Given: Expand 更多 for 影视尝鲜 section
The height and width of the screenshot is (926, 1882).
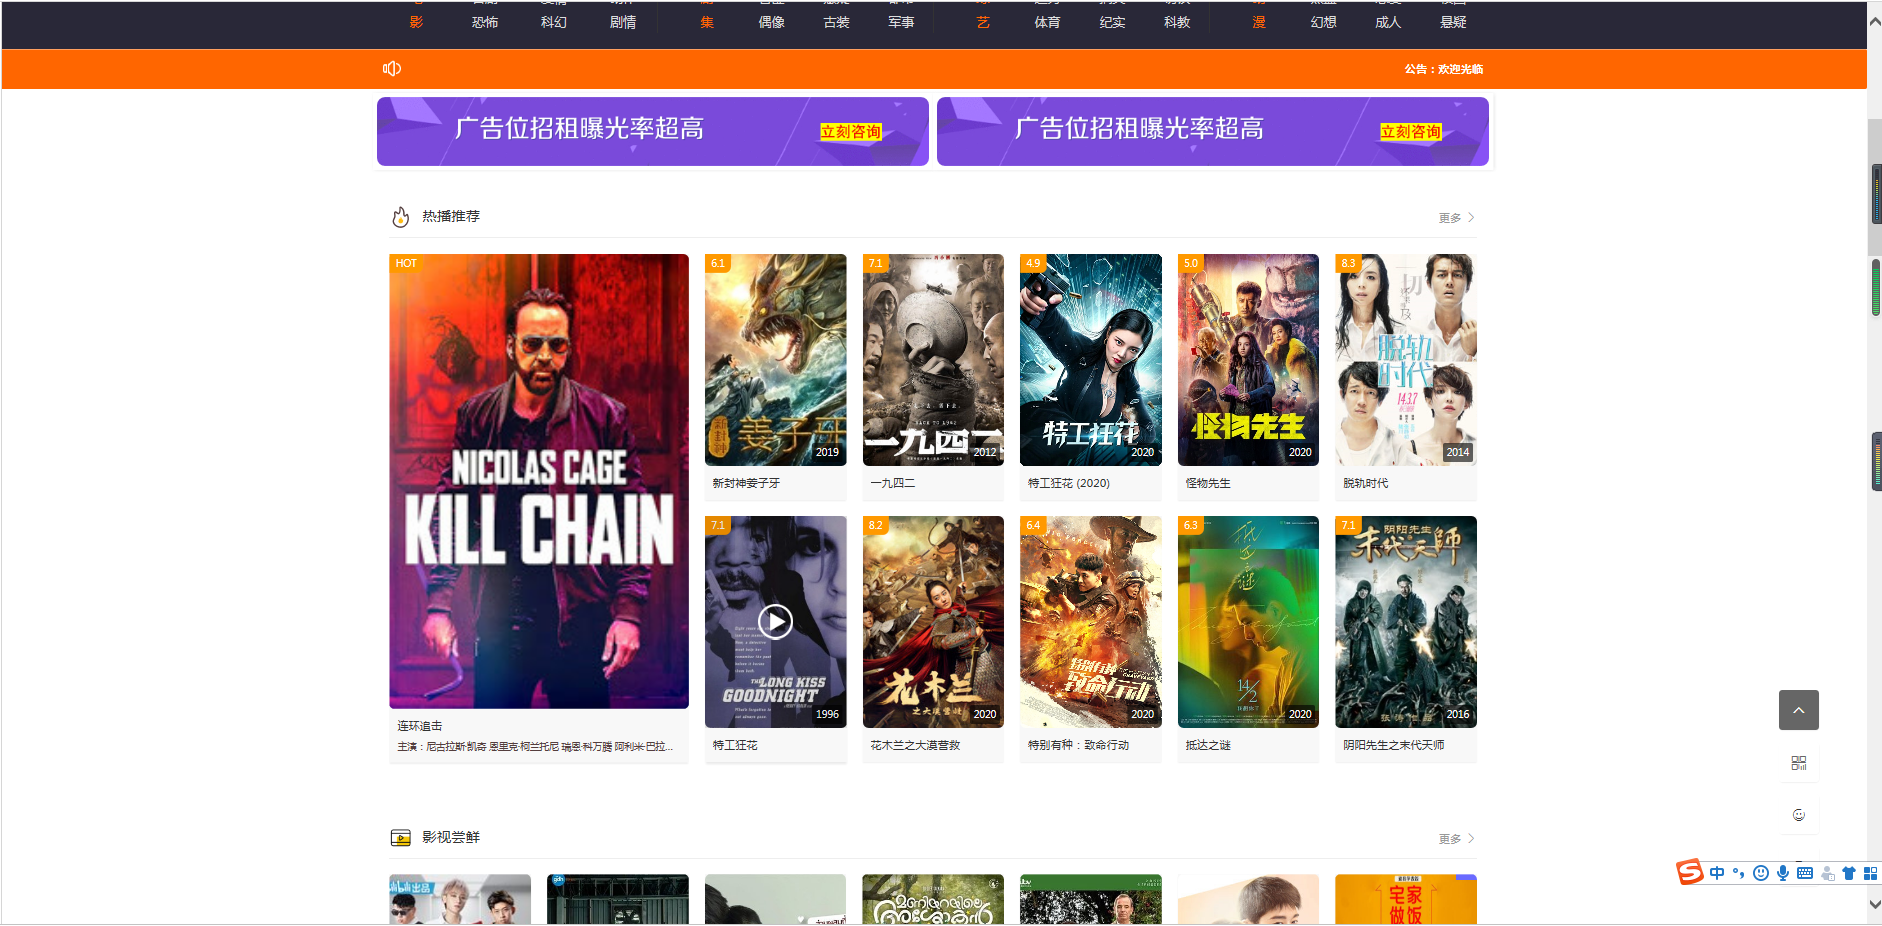Looking at the screenshot, I should tap(1455, 839).
